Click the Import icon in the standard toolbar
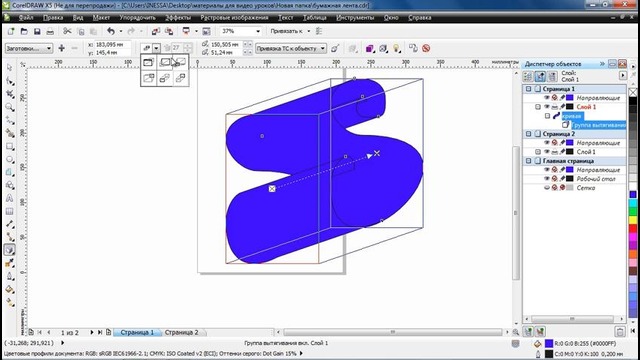Screen dimensions: 640x360 (156, 31)
